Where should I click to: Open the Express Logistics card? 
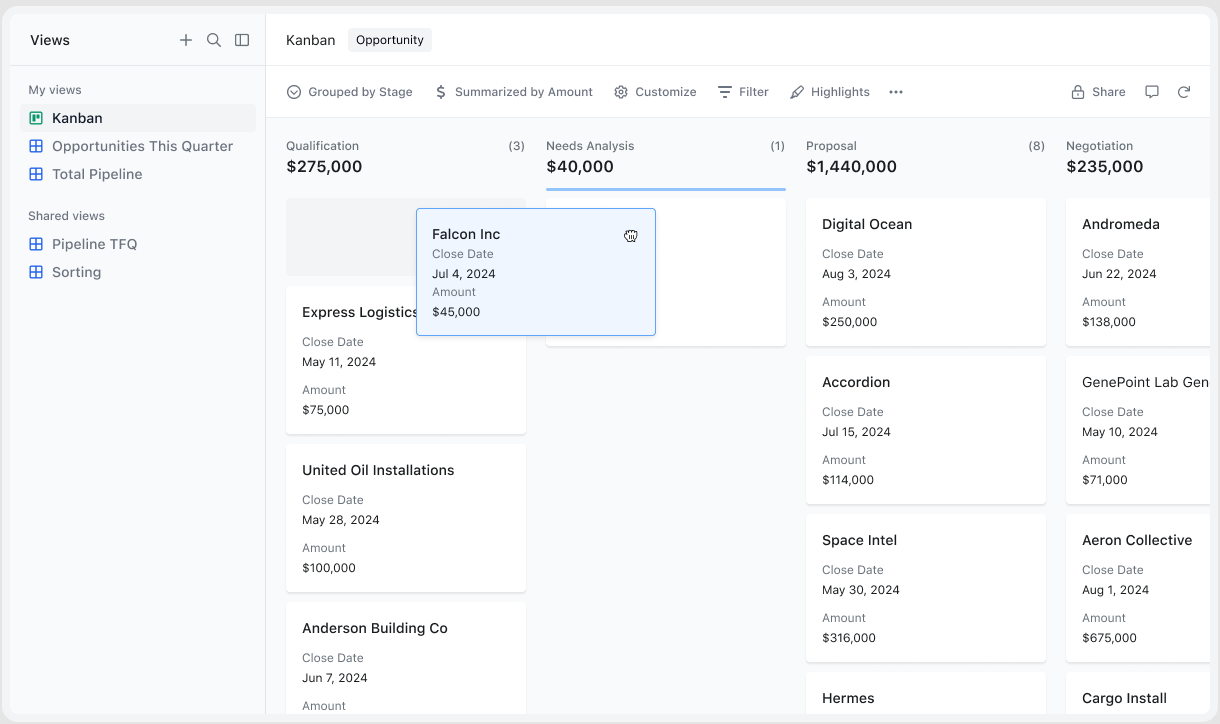406,360
